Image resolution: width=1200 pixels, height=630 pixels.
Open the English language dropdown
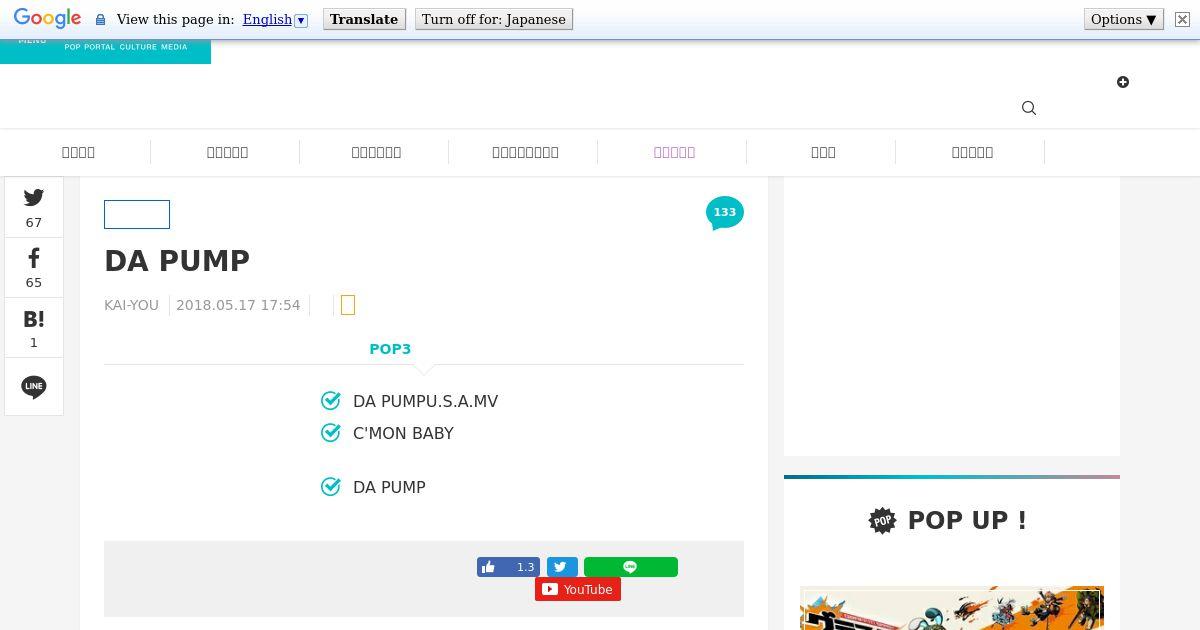(275, 19)
